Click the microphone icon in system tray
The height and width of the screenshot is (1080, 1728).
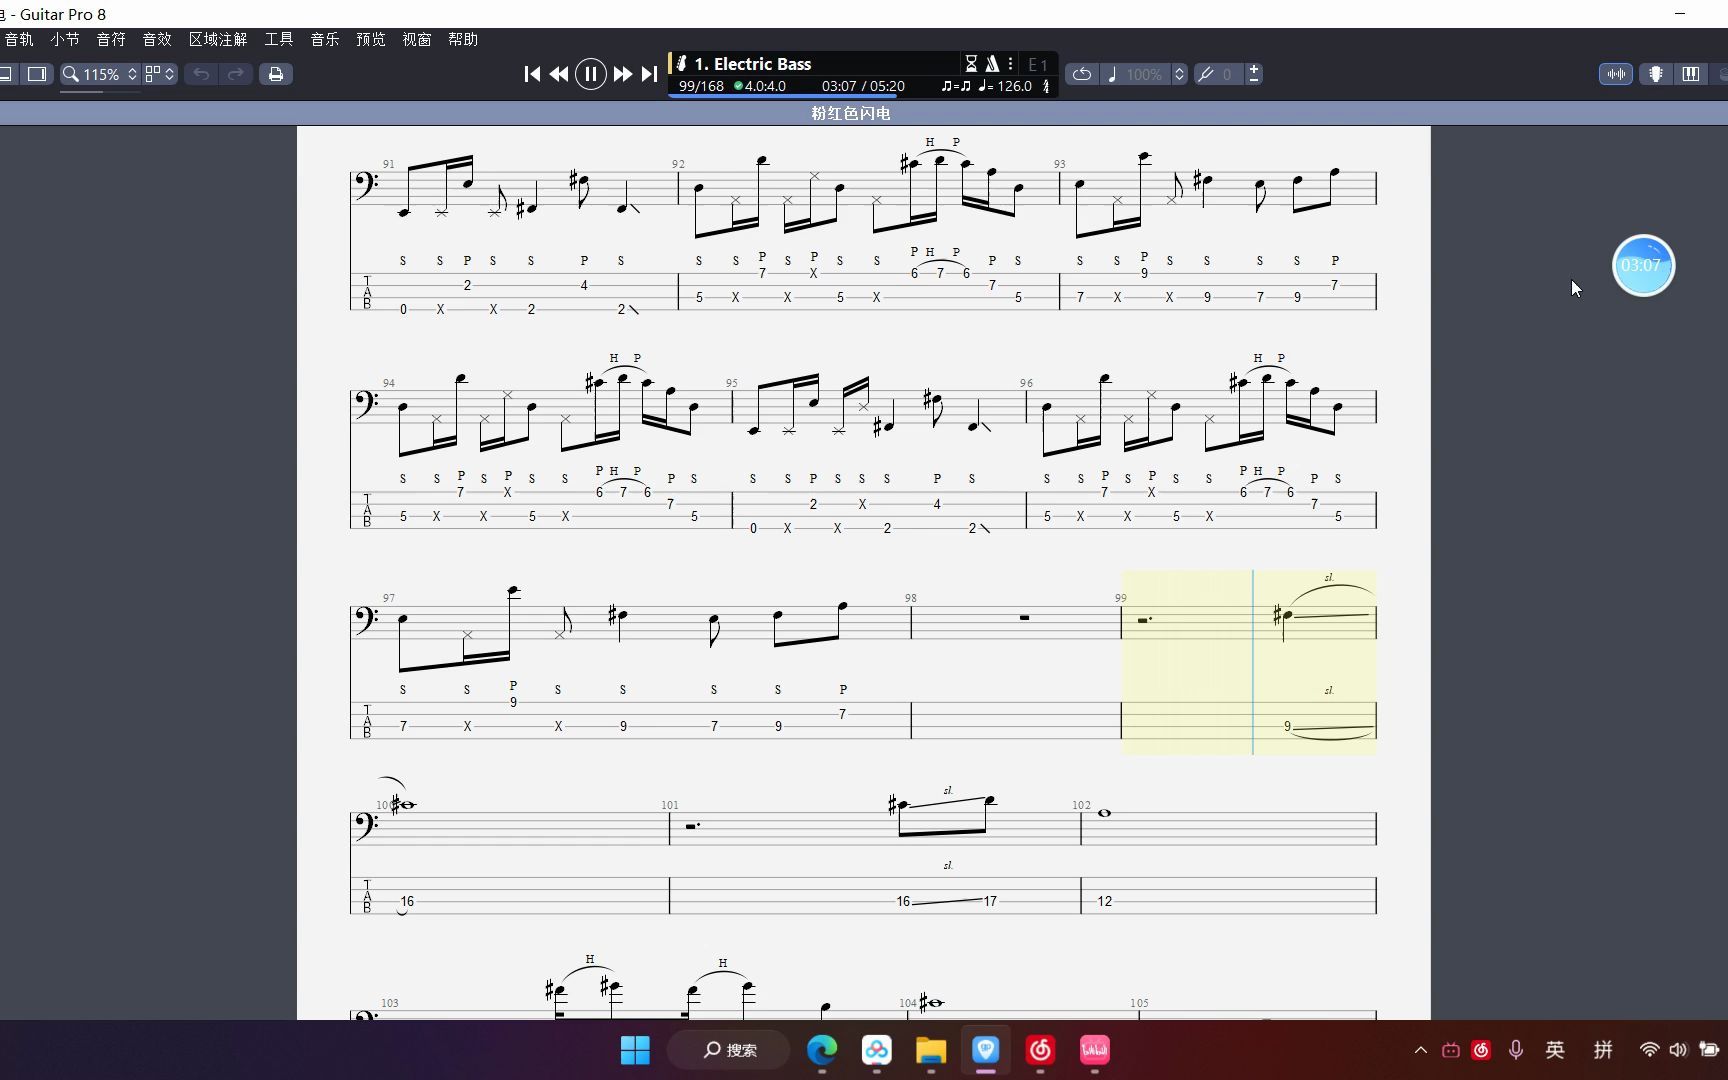coord(1516,1050)
